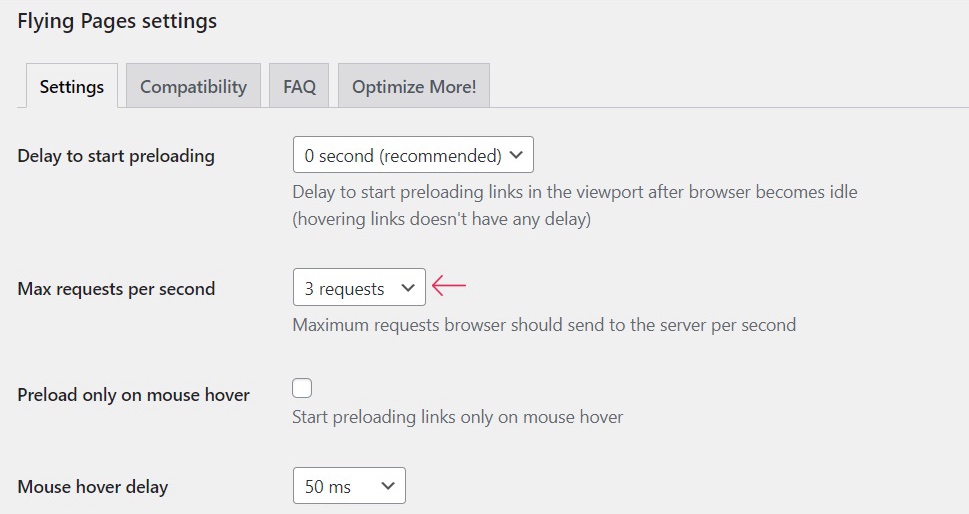Click the Delay to start preloading label
The width and height of the screenshot is (969, 514).
click(x=116, y=156)
